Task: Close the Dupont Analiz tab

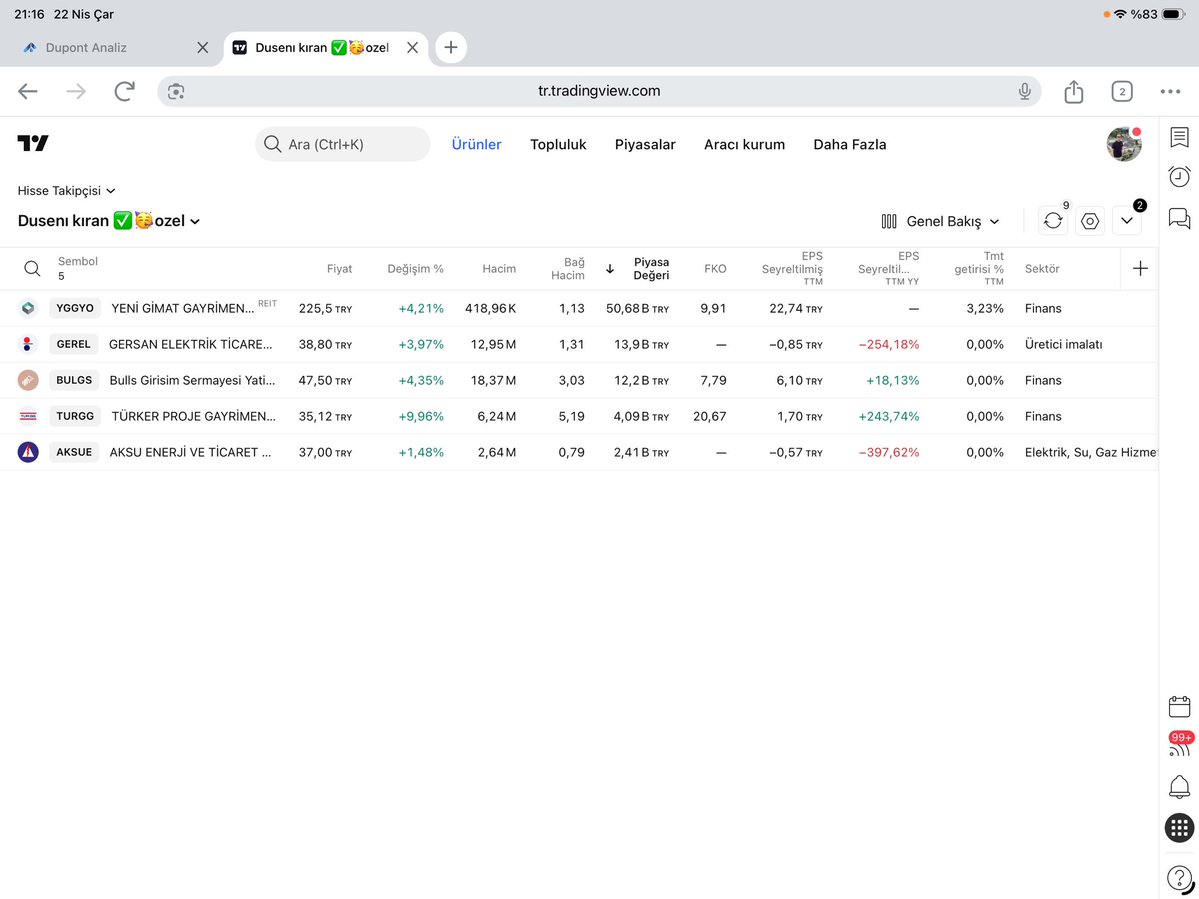Action: 203,47
